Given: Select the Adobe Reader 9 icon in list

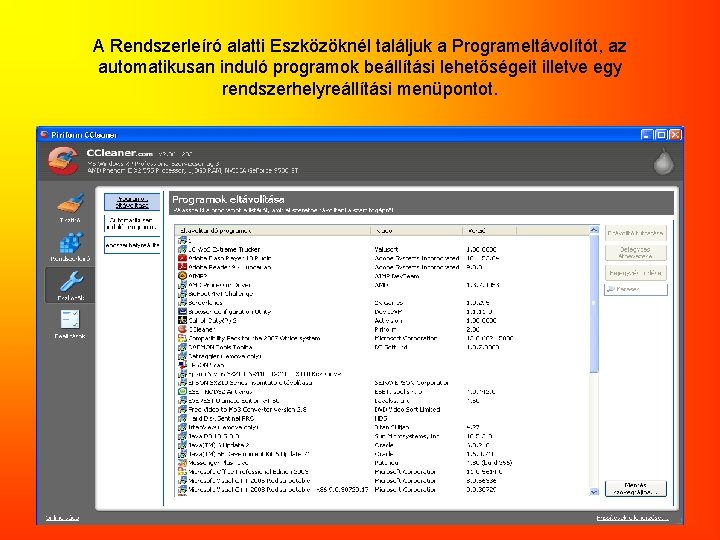Looking at the screenshot, I should [182, 267].
